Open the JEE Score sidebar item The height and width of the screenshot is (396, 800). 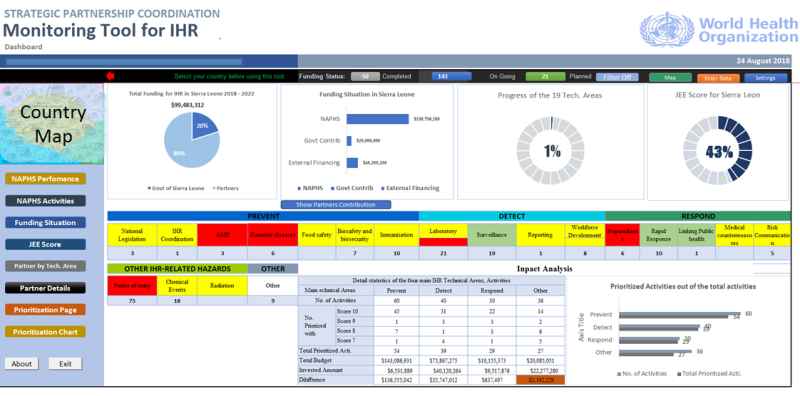(45, 244)
